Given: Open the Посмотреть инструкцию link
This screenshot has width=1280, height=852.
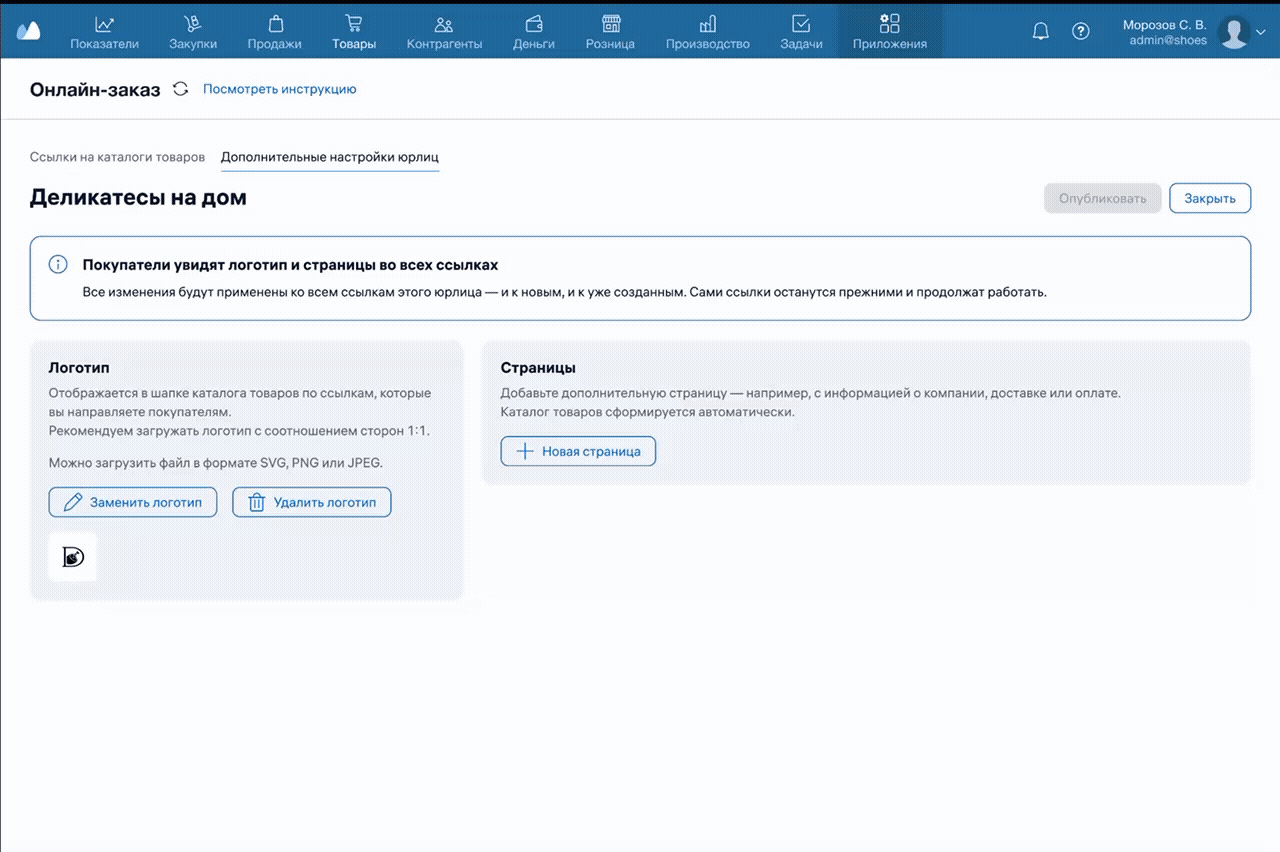Looking at the screenshot, I should point(279,89).
